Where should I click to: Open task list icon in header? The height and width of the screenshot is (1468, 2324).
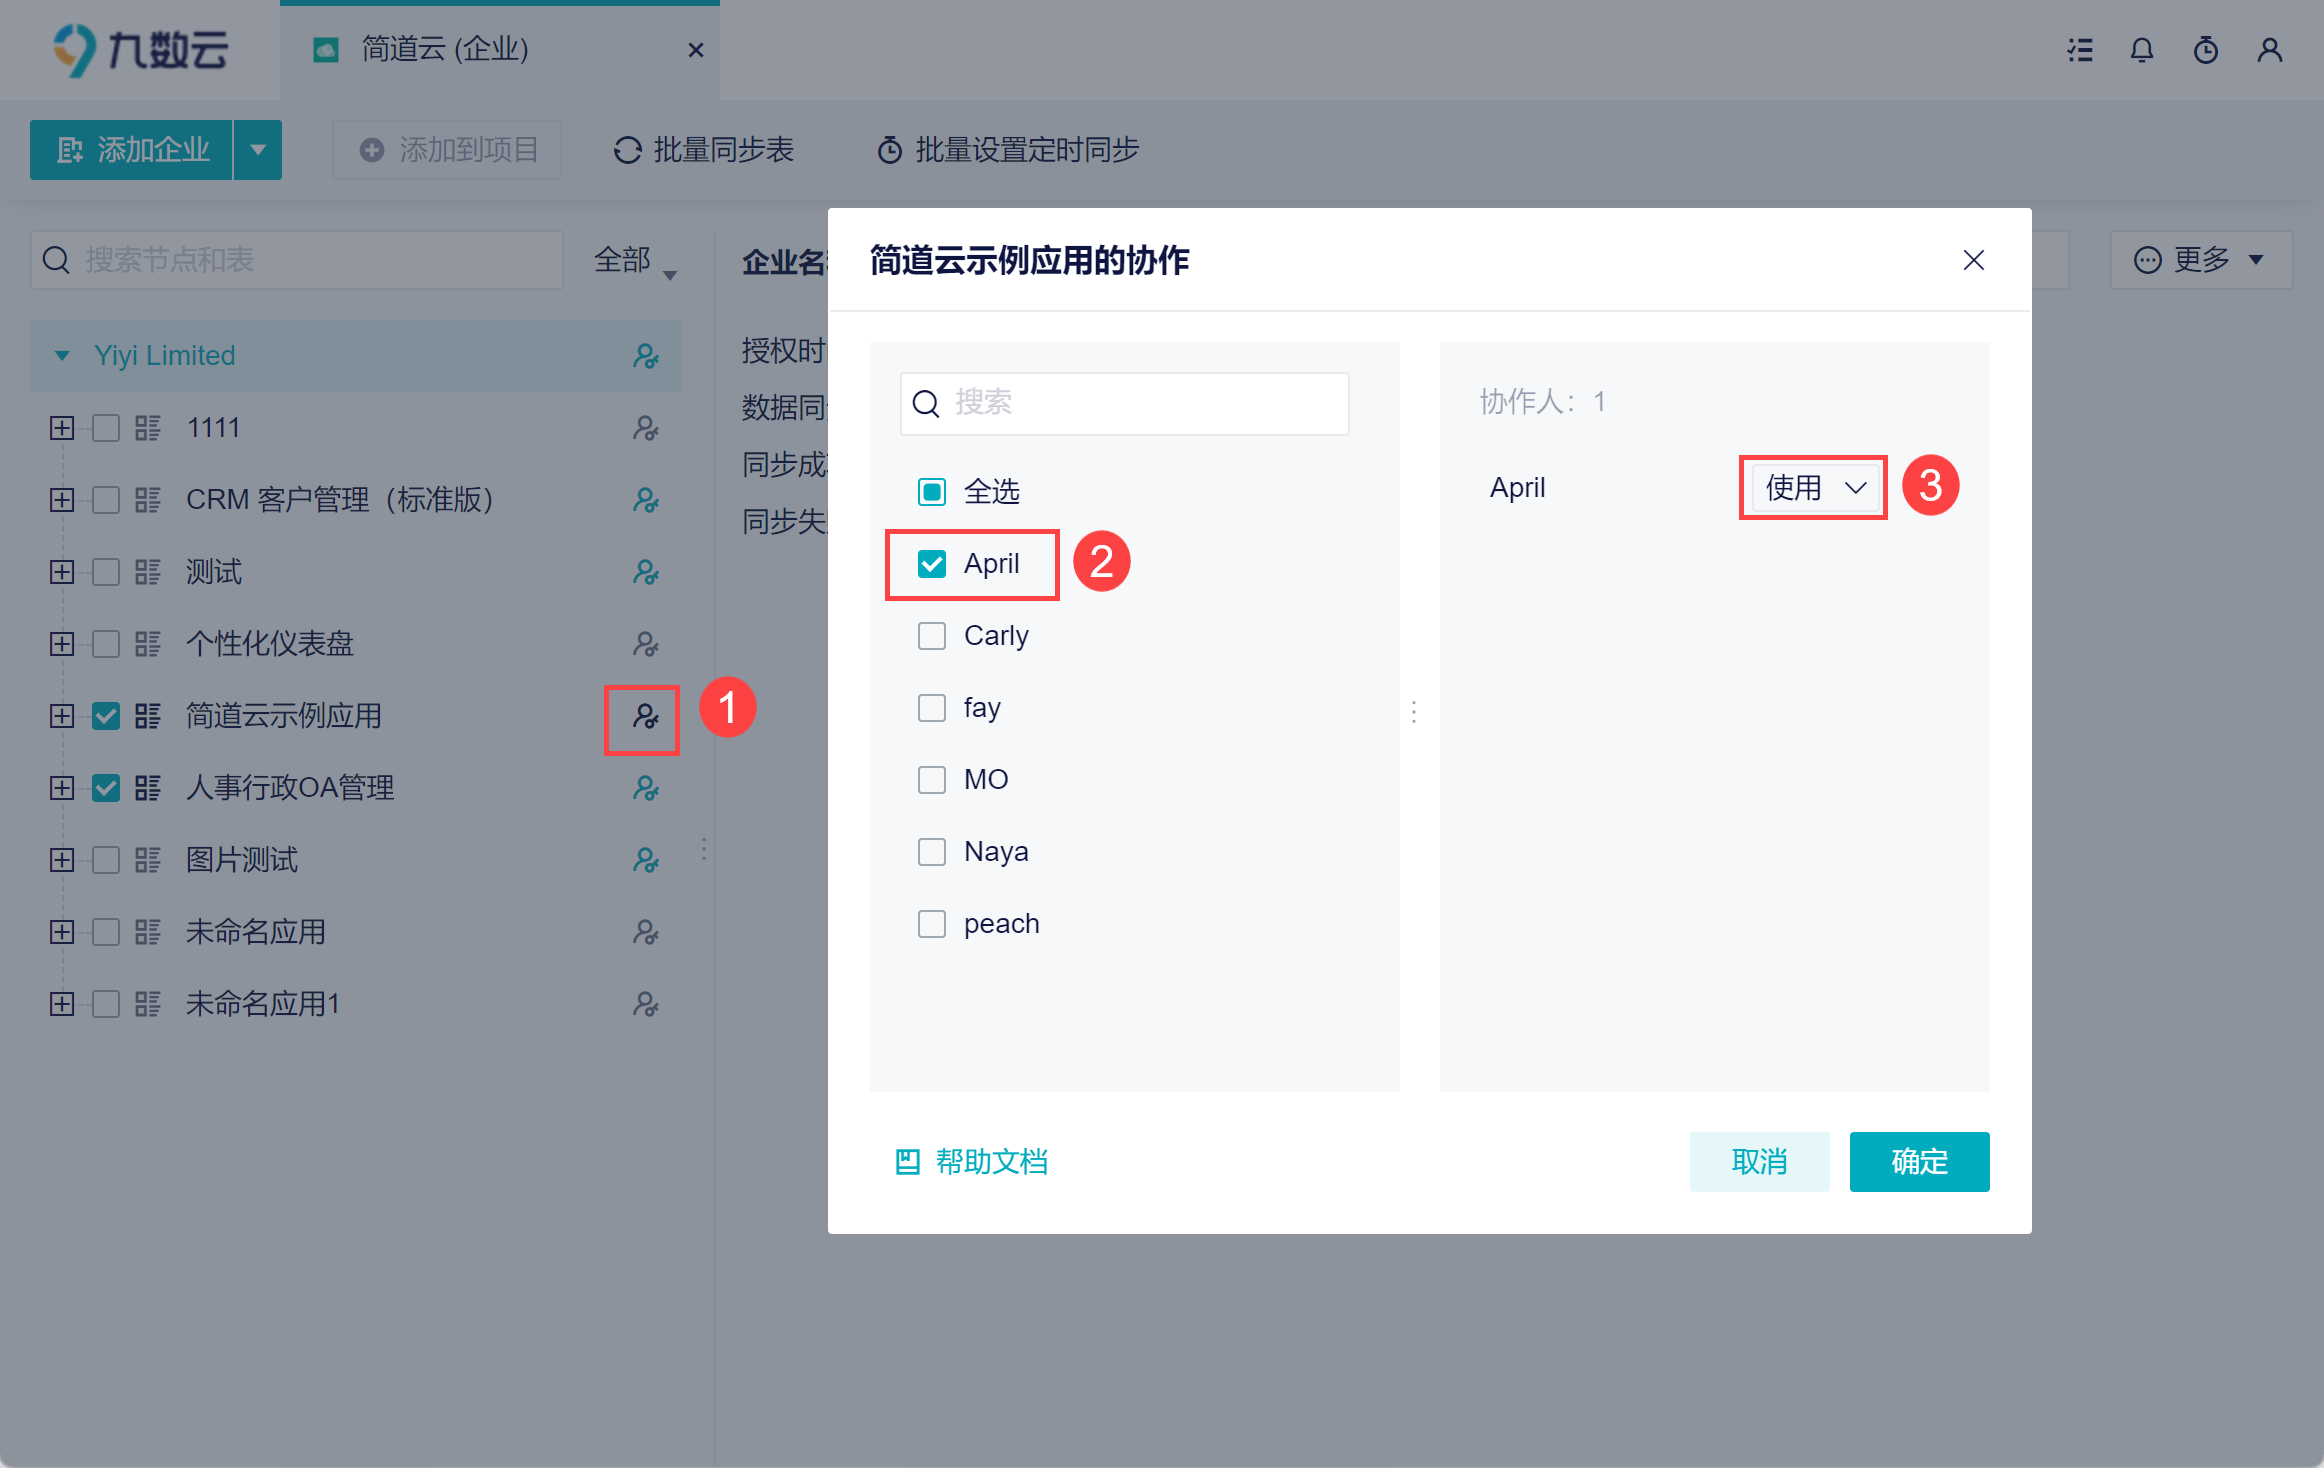(2080, 50)
